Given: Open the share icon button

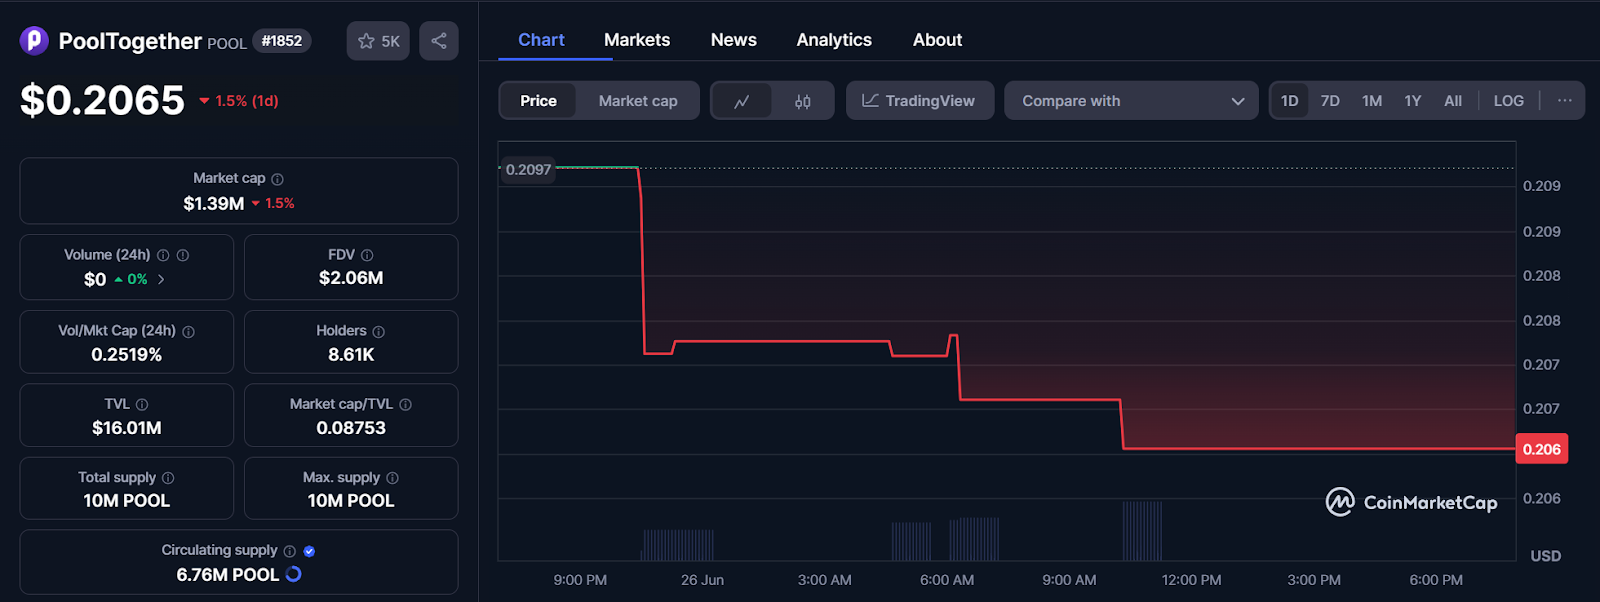Looking at the screenshot, I should pyautogui.click(x=439, y=41).
